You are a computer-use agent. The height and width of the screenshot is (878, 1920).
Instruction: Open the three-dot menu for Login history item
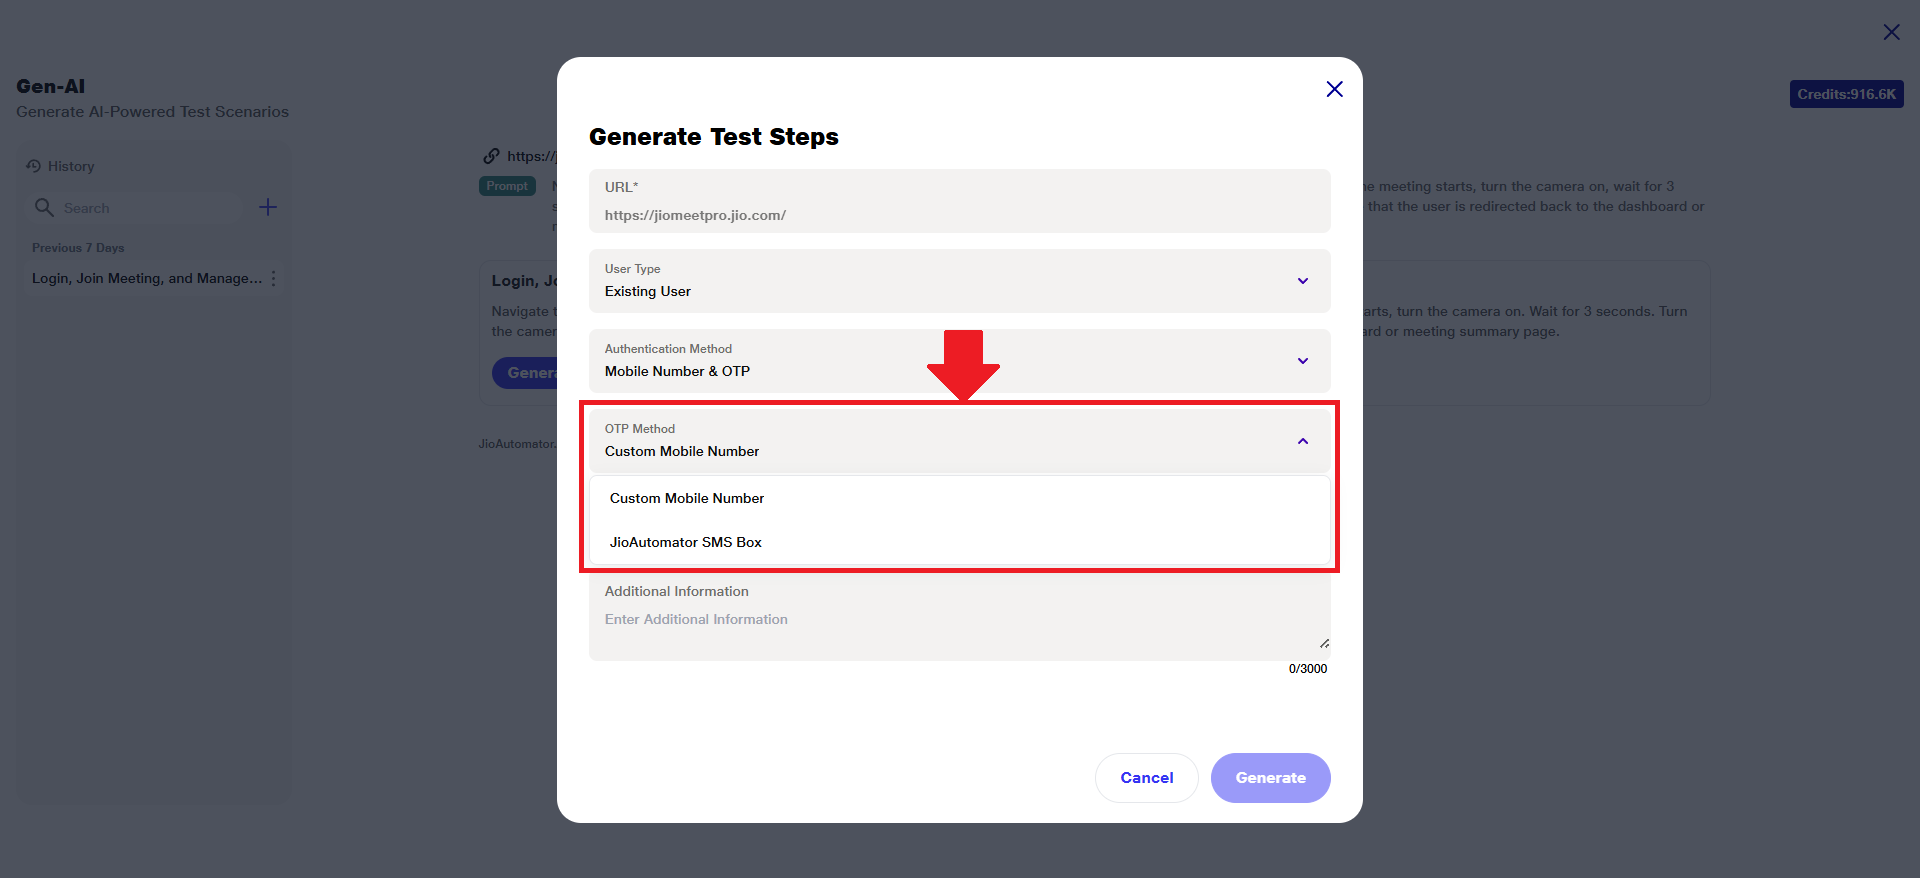point(274,279)
